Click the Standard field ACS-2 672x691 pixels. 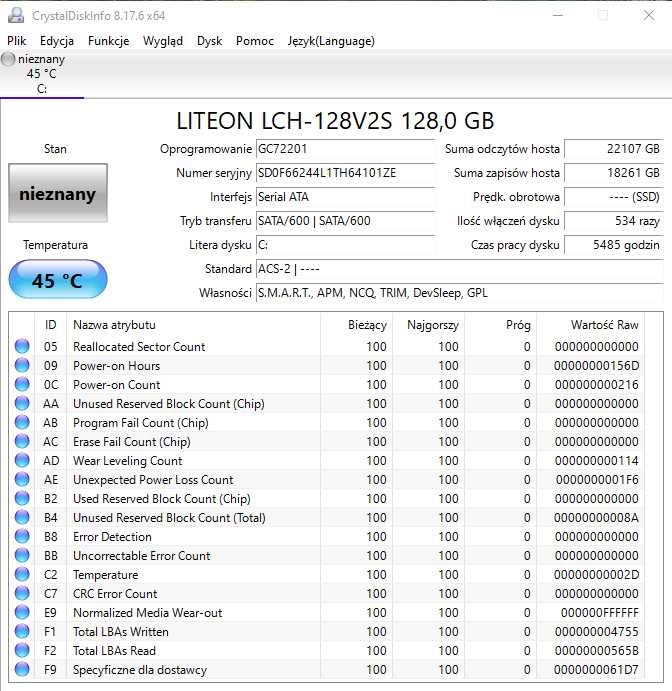point(459,268)
